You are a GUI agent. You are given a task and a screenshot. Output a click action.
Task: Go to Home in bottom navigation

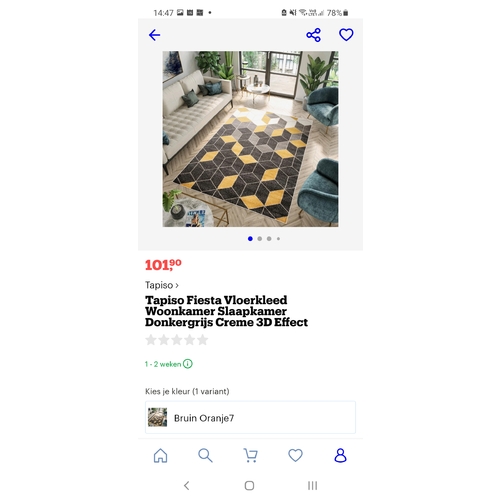click(160, 455)
